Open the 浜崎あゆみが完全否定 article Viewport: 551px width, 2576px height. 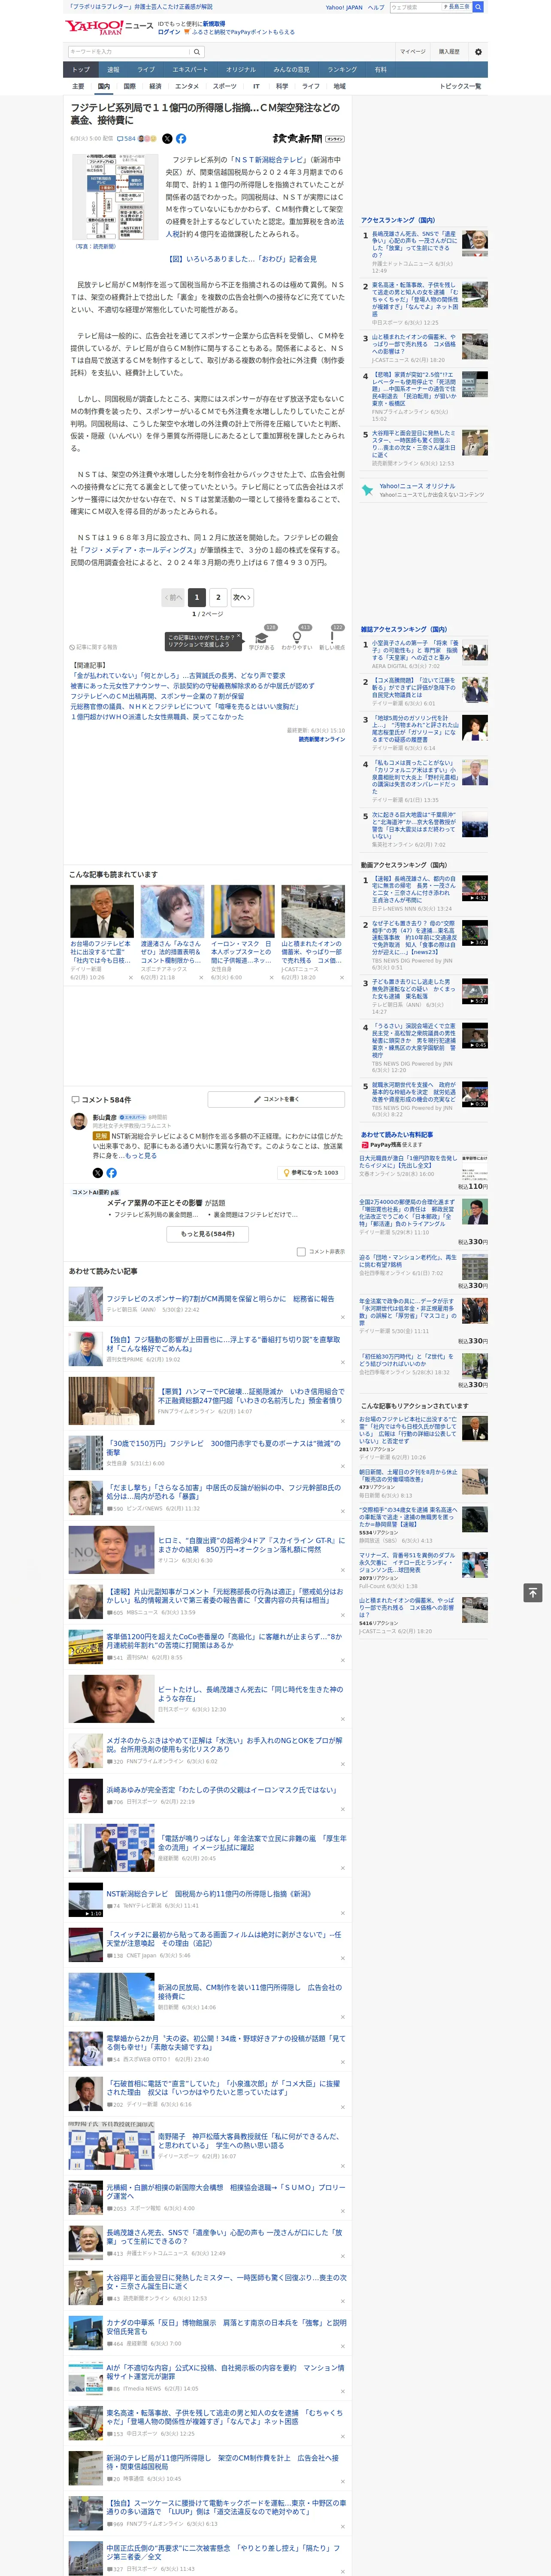tap(221, 1790)
